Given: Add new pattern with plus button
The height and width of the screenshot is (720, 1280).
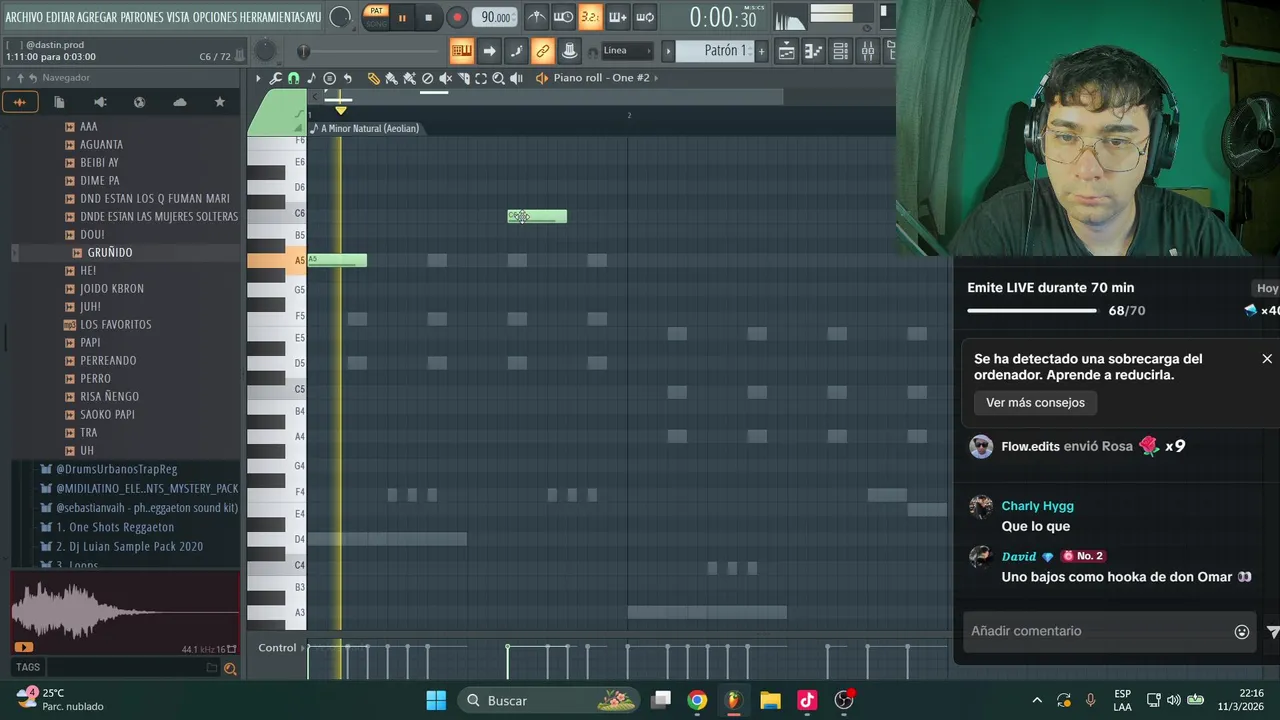Looking at the screenshot, I should click(x=761, y=51).
